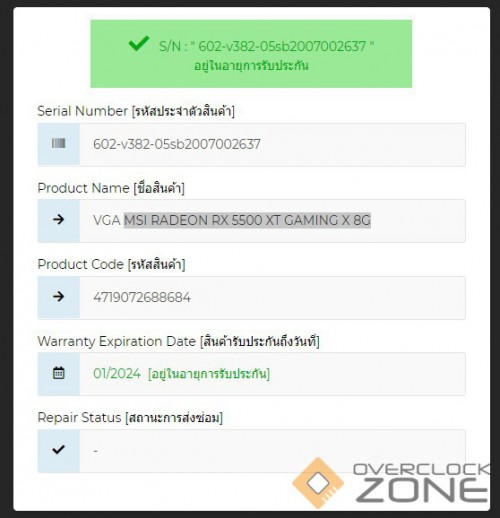Click the OVERCLOCK ZONE watermark text
The width and height of the screenshot is (500, 518).
422,483
